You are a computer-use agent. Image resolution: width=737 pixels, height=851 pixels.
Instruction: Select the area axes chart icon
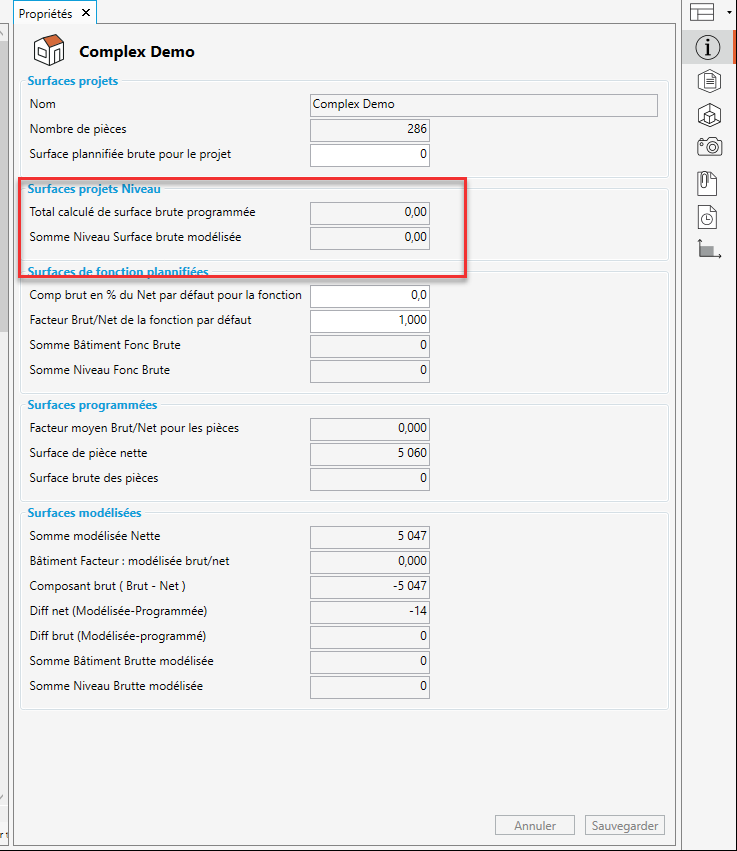click(708, 250)
